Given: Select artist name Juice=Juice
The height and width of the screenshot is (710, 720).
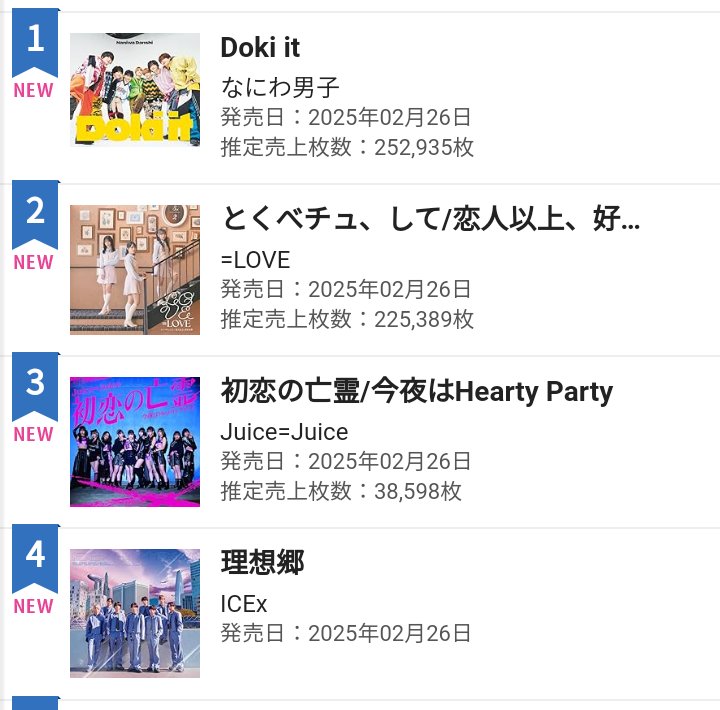Looking at the screenshot, I should coord(284,432).
